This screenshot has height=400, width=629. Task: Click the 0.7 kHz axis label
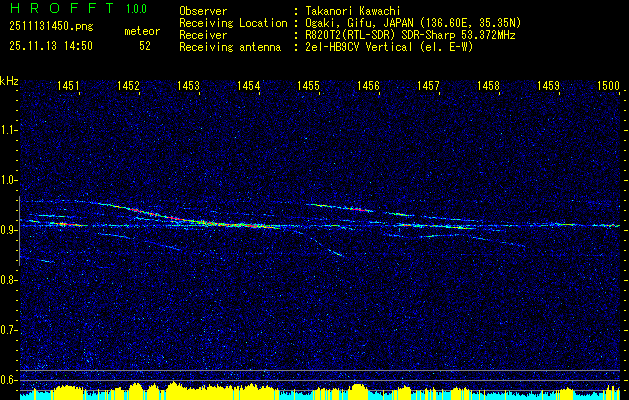[x=8, y=330]
